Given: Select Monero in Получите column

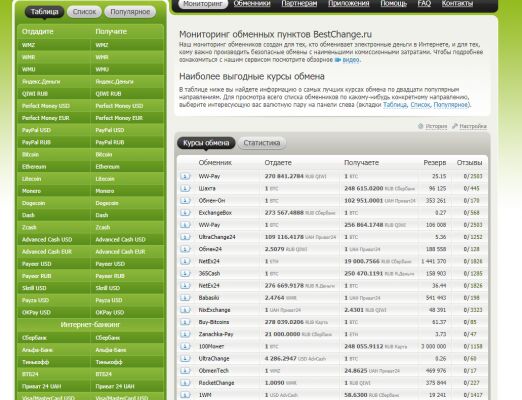Looking at the screenshot, I should pyautogui.click(x=127, y=191).
